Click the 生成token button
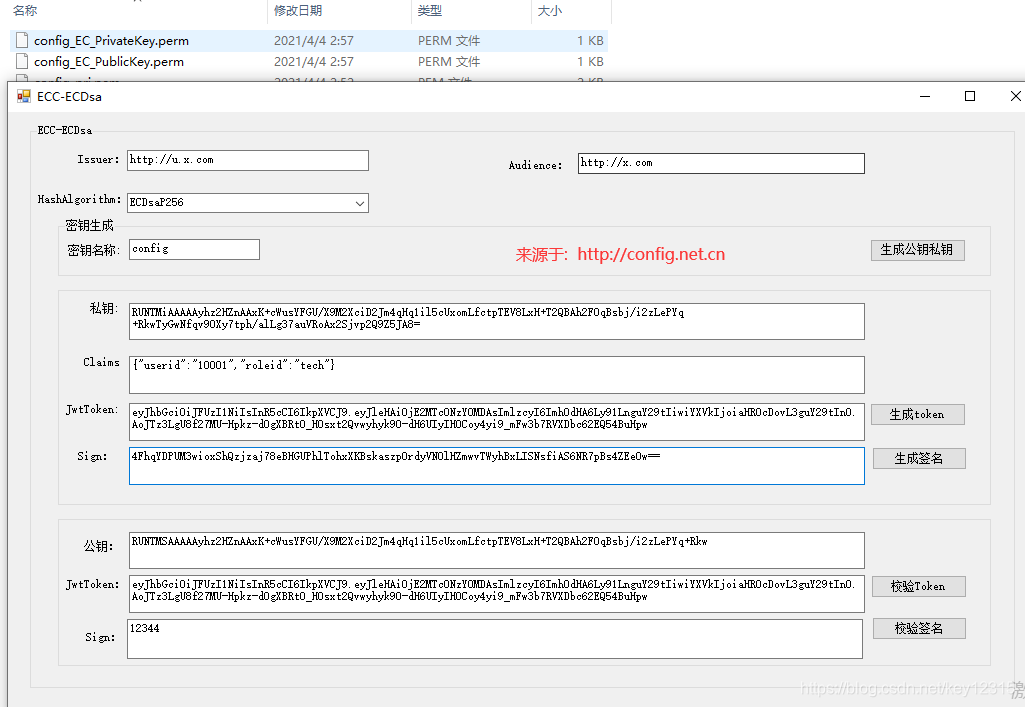The image size is (1025, 707). [917, 414]
